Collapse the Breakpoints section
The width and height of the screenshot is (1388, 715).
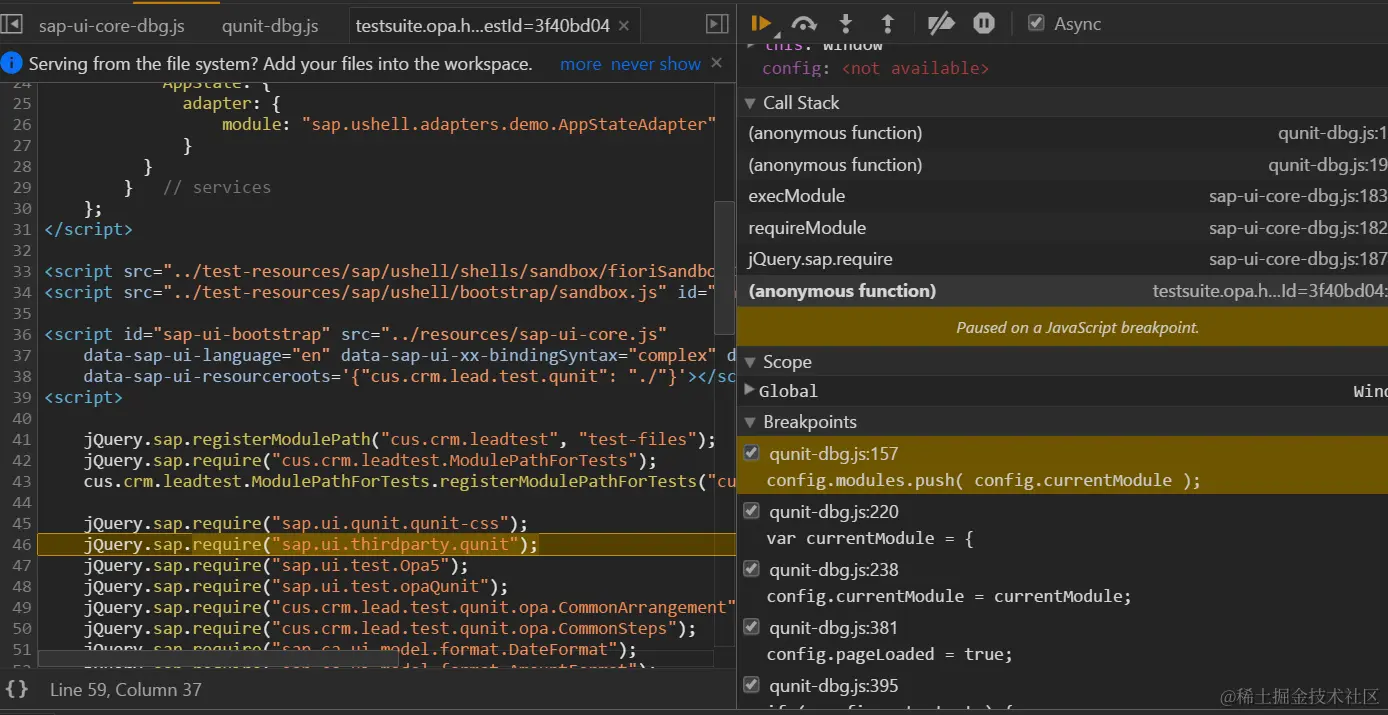coord(750,422)
